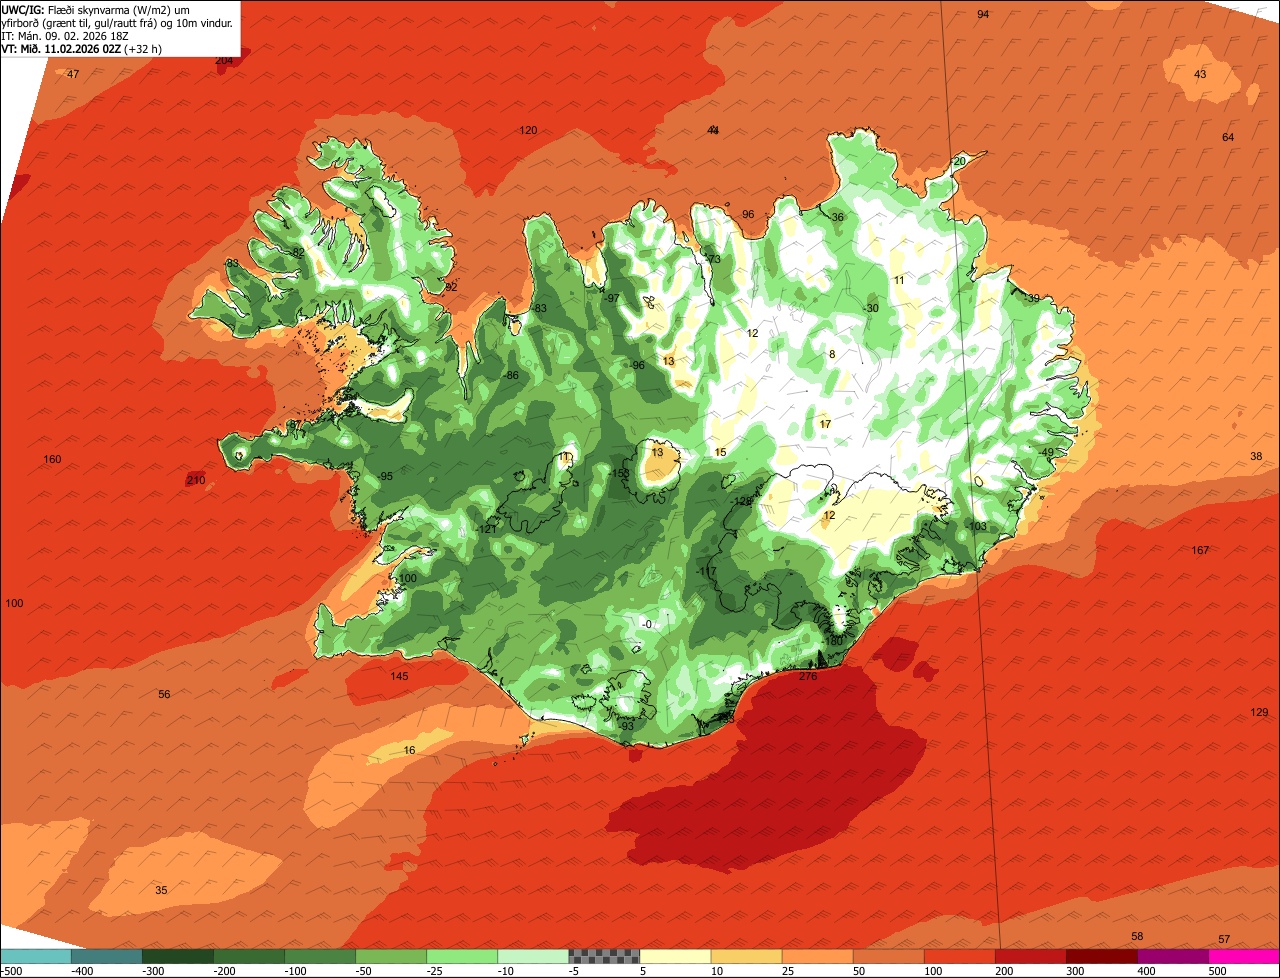Image resolution: width=1280 pixels, height=978 pixels.
Task: Click the 94 value on the map
Action: pos(983,14)
